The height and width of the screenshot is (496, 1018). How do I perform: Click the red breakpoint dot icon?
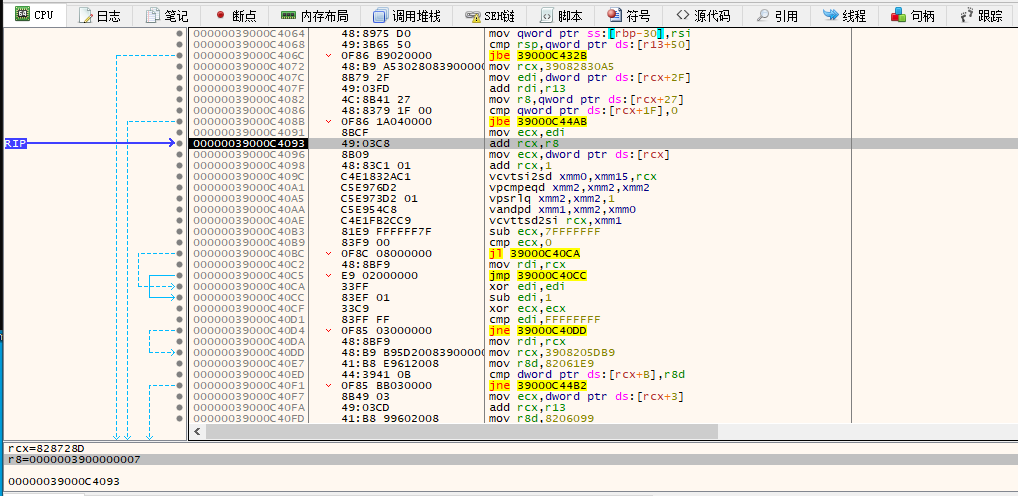220,15
